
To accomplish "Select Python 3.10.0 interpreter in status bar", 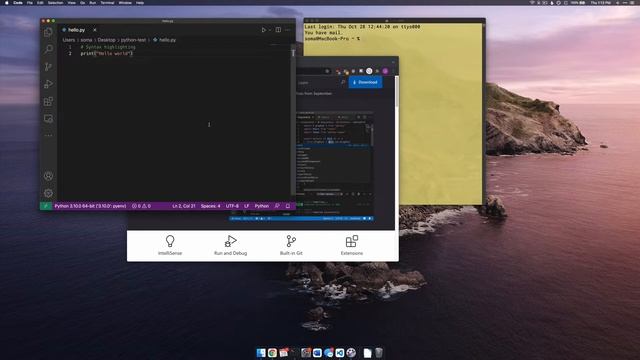I will tap(90, 206).
